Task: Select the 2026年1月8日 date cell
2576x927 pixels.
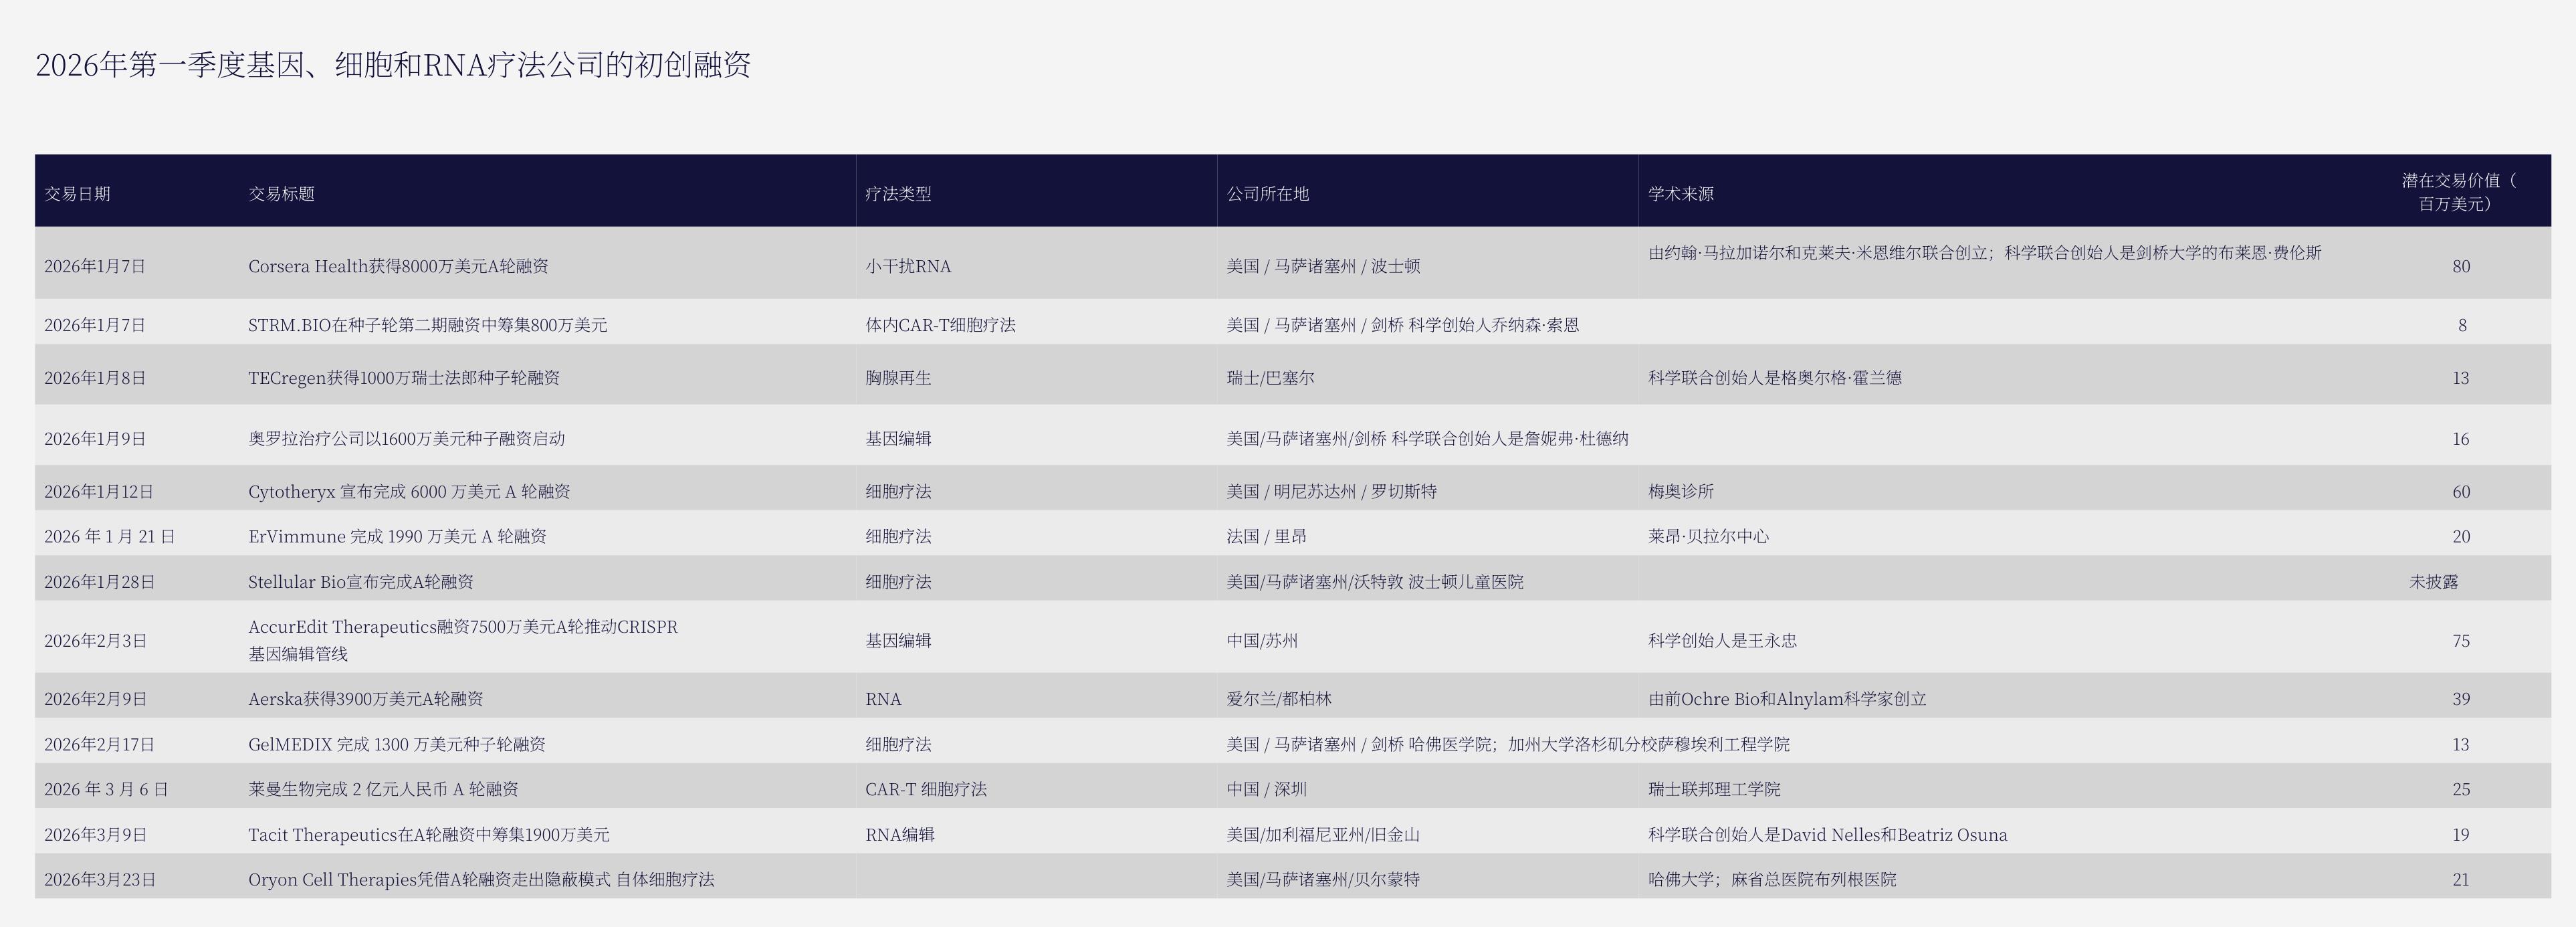Action: pyautogui.click(x=95, y=378)
